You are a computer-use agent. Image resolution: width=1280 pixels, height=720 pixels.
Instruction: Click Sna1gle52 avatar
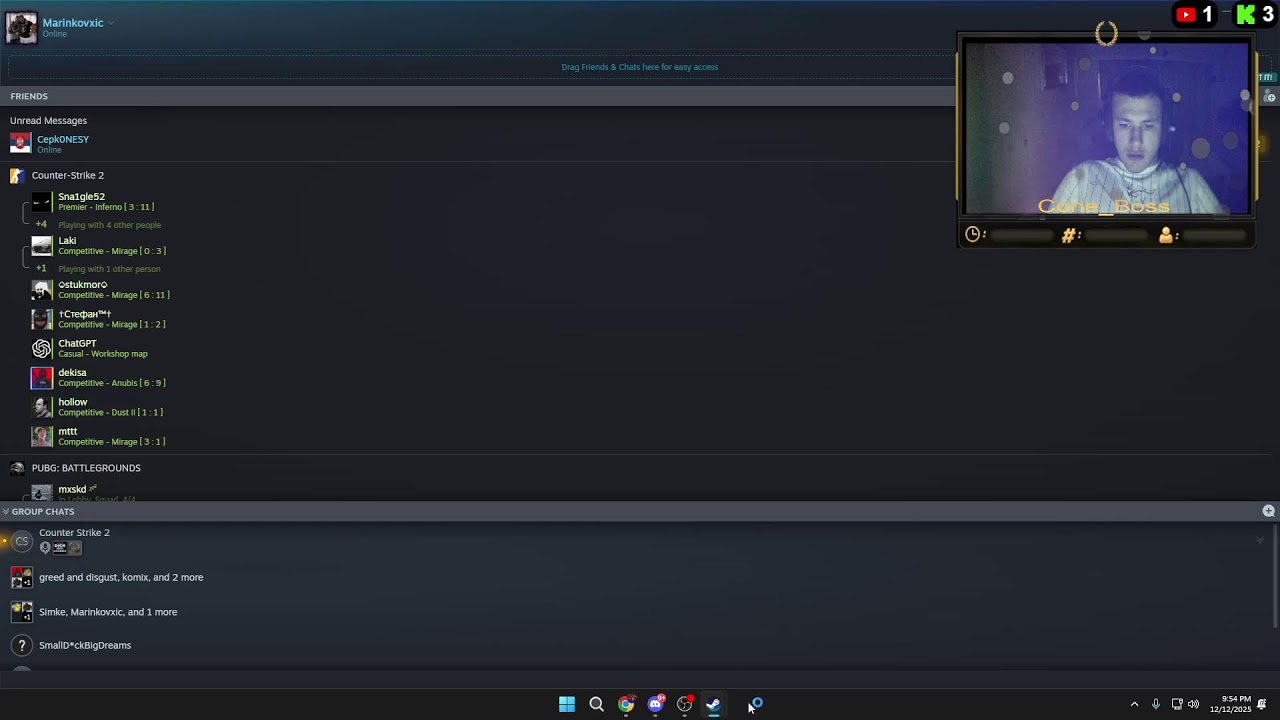pyautogui.click(x=41, y=202)
